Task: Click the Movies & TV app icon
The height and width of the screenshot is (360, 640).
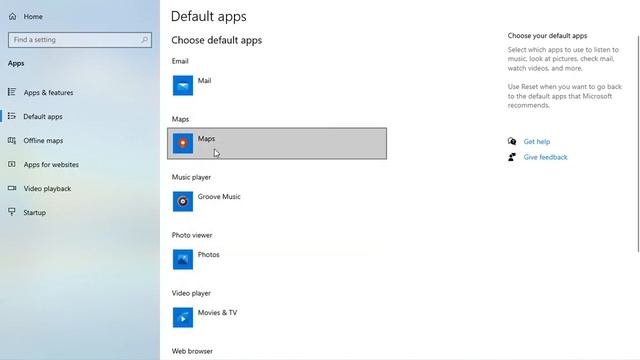Action: click(183, 317)
